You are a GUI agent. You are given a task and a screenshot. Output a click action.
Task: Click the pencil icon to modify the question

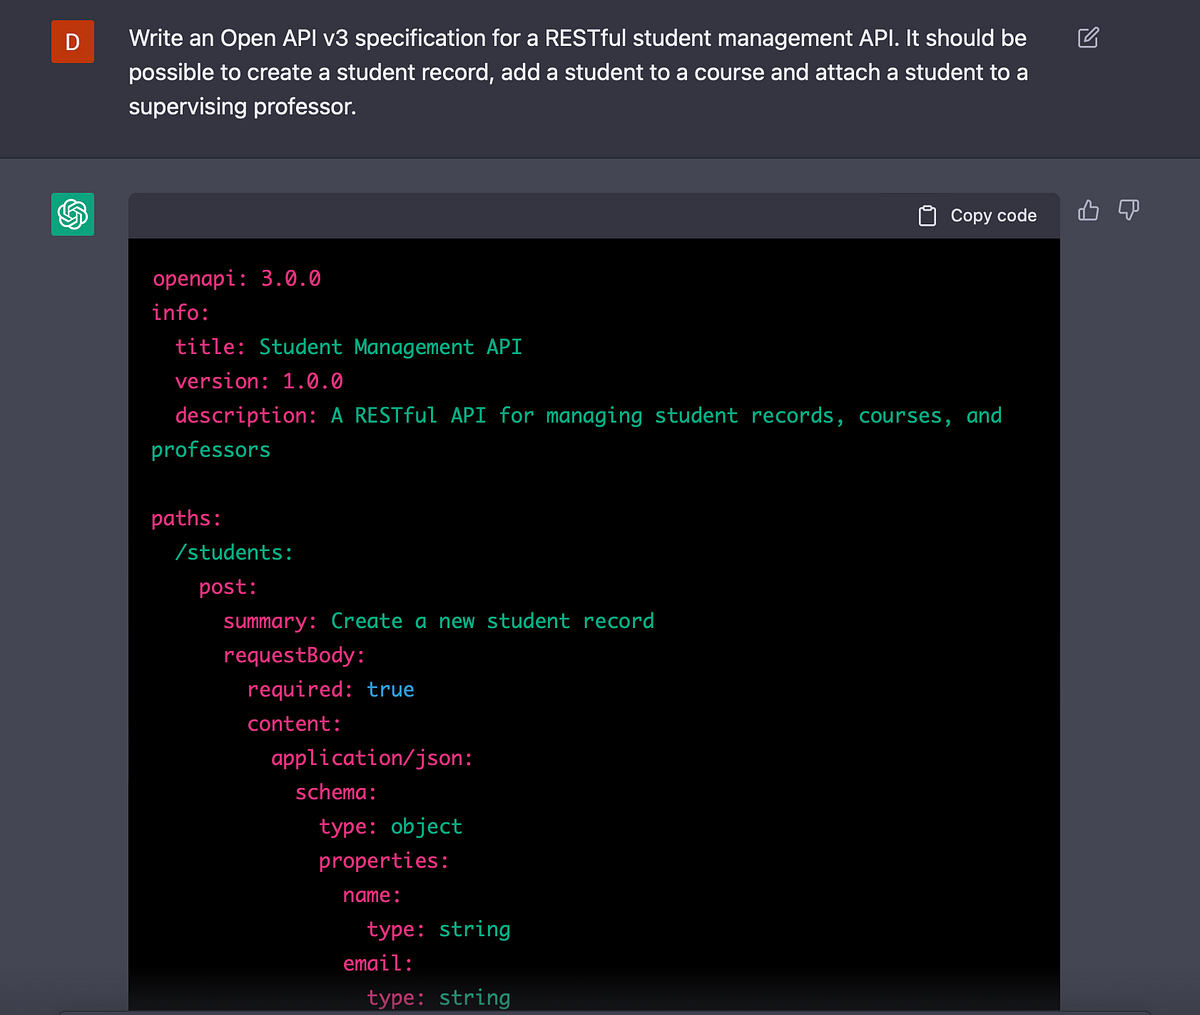[x=1087, y=37]
